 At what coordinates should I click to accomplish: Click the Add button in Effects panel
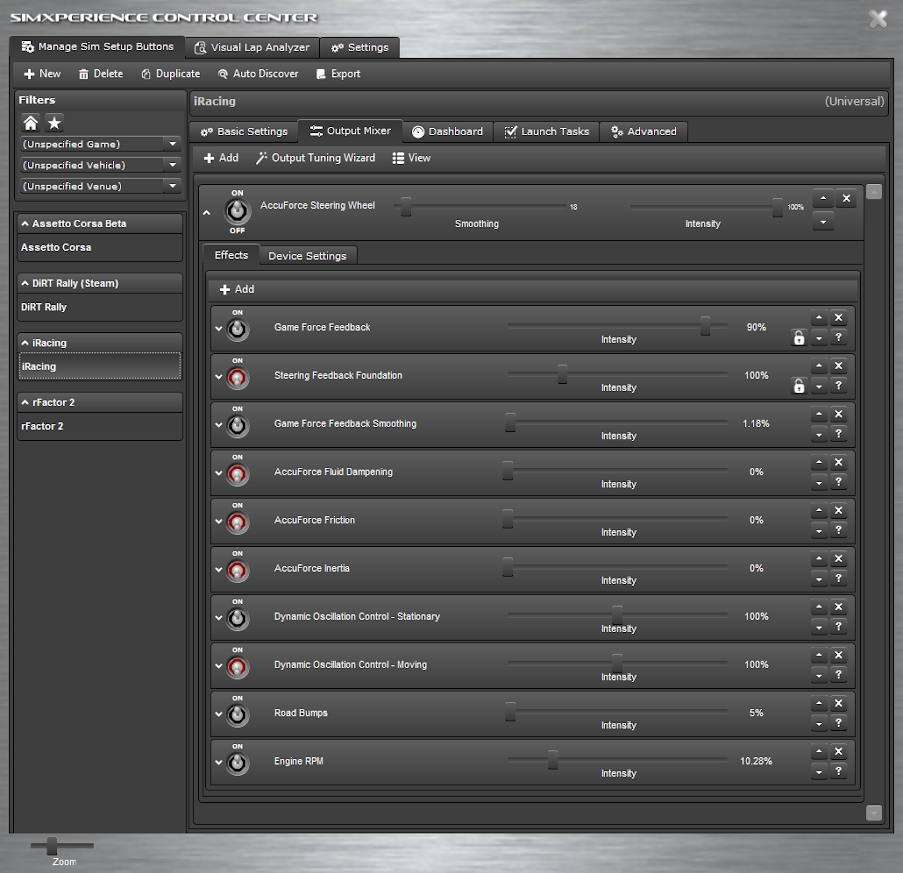[236, 289]
